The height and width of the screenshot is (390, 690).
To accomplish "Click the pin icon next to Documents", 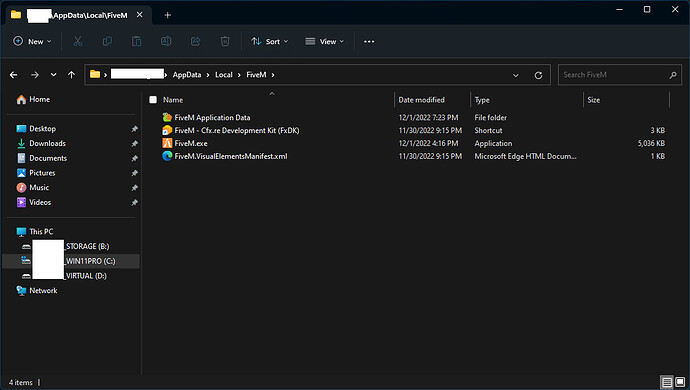I will click(135, 158).
